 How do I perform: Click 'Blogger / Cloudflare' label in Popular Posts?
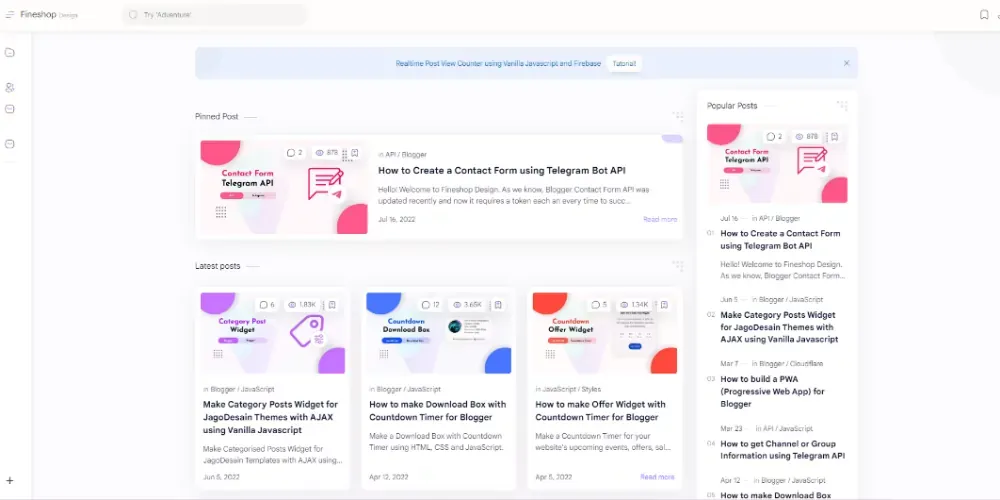coord(791,364)
